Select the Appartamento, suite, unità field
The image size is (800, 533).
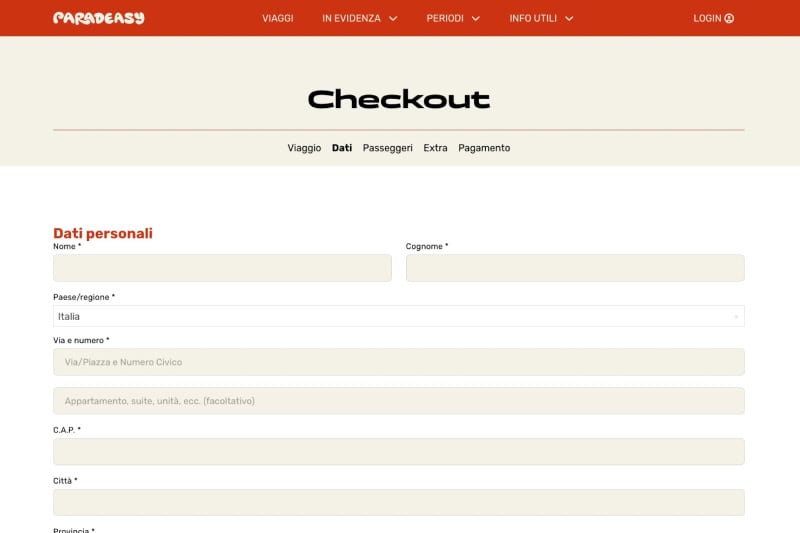pyautogui.click(x=398, y=401)
